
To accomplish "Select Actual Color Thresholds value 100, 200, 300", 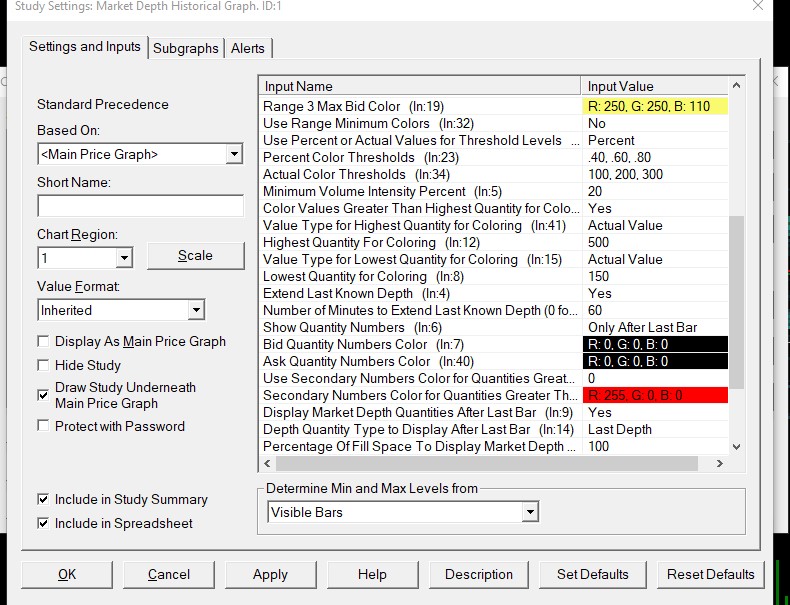I will tap(655, 174).
